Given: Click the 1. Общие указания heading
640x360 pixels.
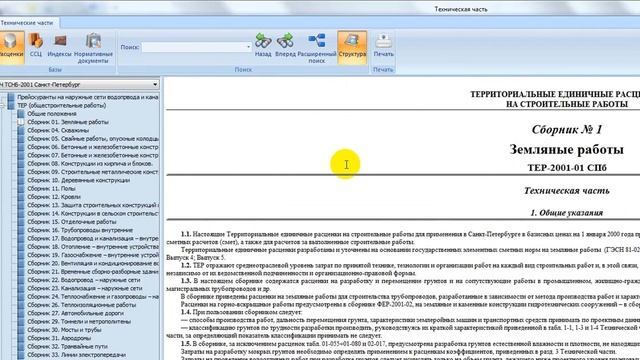Looking at the screenshot, I should tap(567, 213).
